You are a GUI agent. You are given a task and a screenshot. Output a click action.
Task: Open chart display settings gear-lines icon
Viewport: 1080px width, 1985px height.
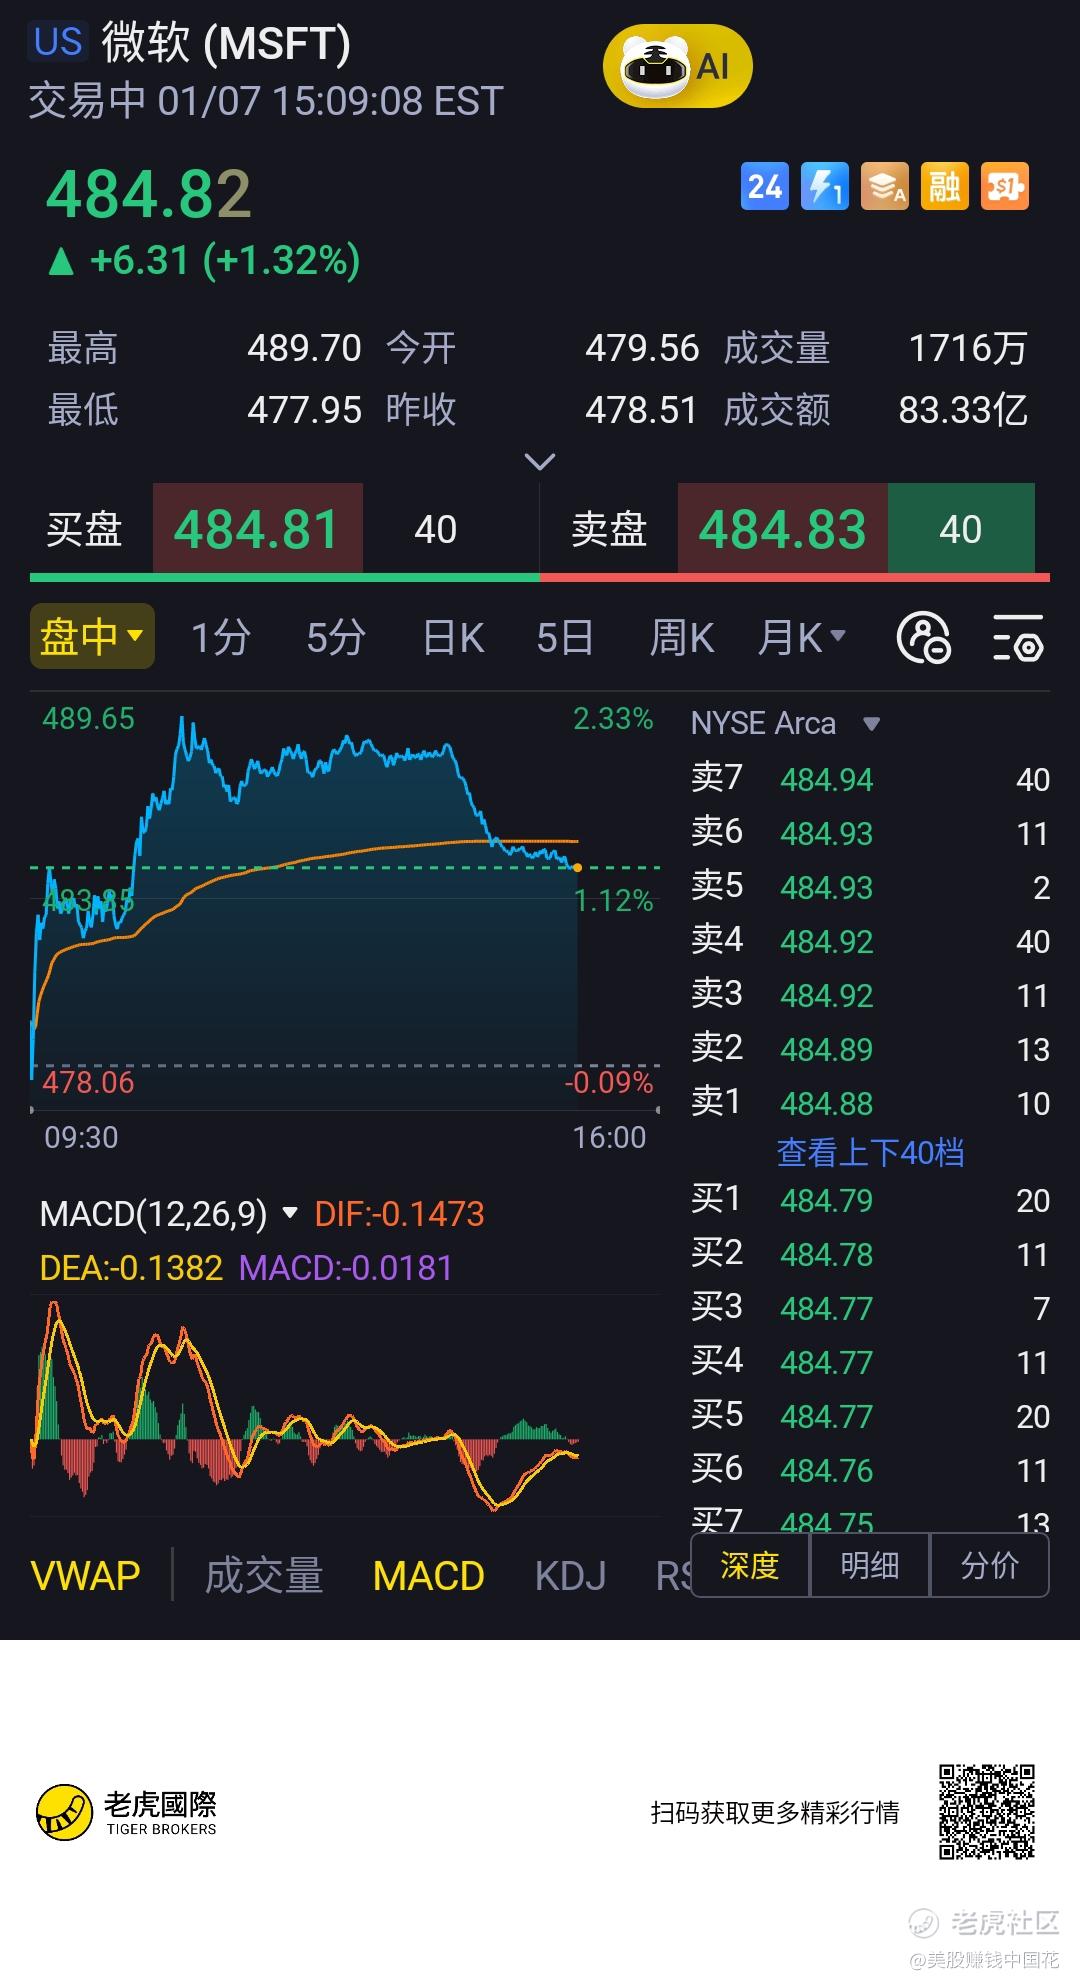(x=1018, y=638)
